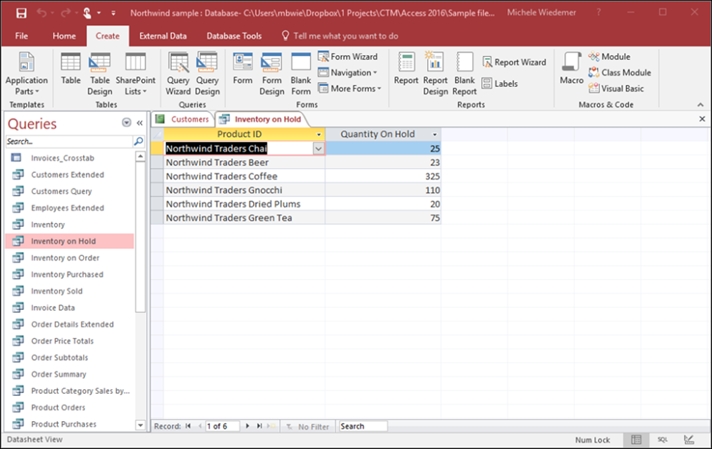Screen dimensions: 712x449
Task: Create a new Form from ribbon
Action: point(242,69)
